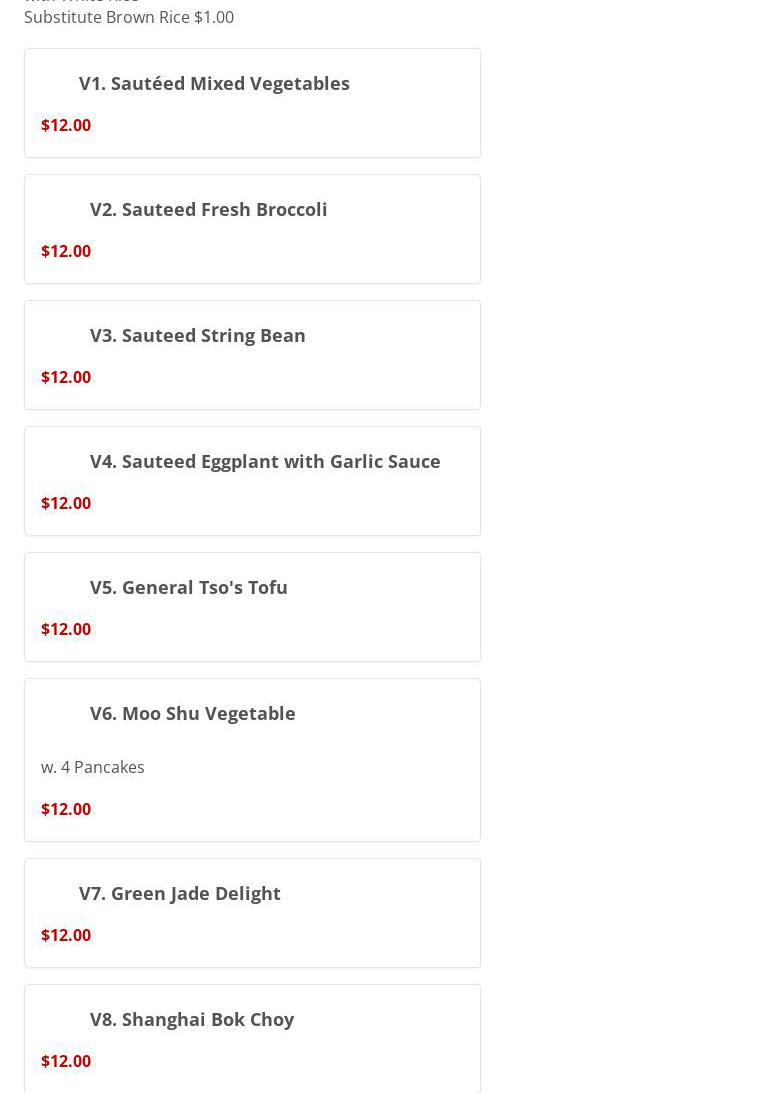
Task: Click the "w. 4 Pancakes" description
Action: (x=93, y=767)
